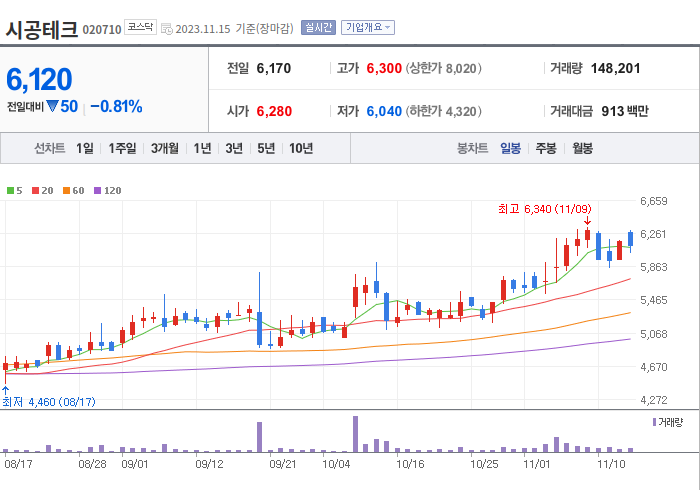The width and height of the screenshot is (700, 490).
Task: Click the calendar icon before the date
Action: coord(167,29)
